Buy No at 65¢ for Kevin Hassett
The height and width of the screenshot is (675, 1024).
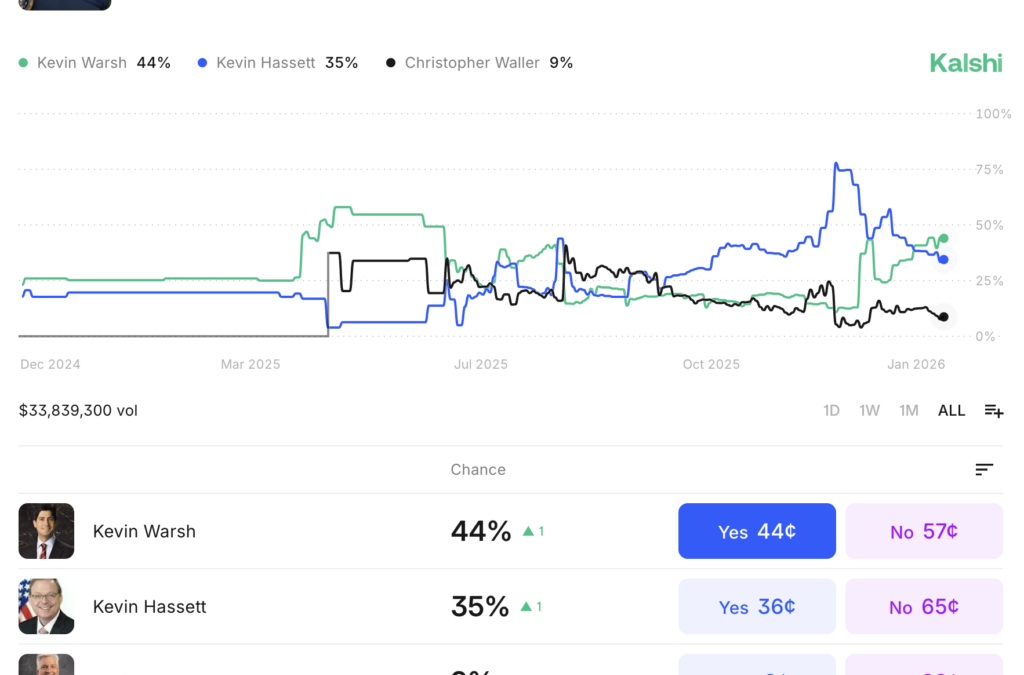[x=923, y=607]
